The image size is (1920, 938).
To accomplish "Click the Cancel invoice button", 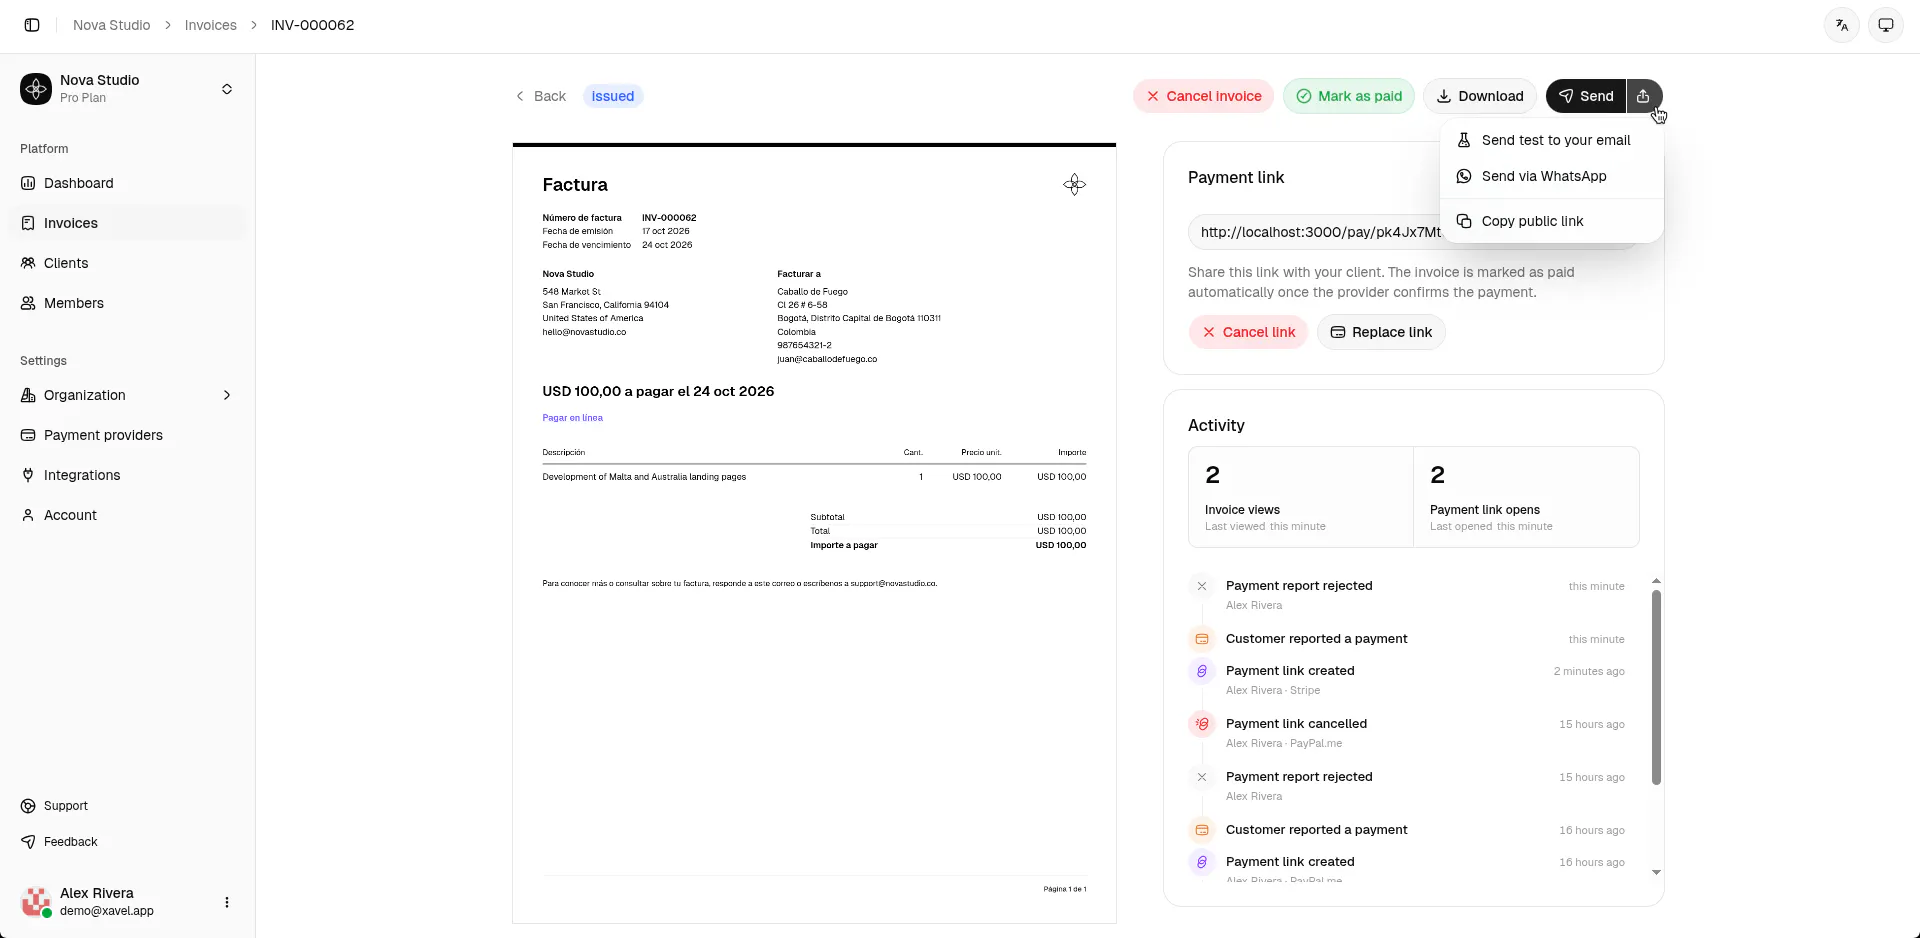I will (1204, 96).
